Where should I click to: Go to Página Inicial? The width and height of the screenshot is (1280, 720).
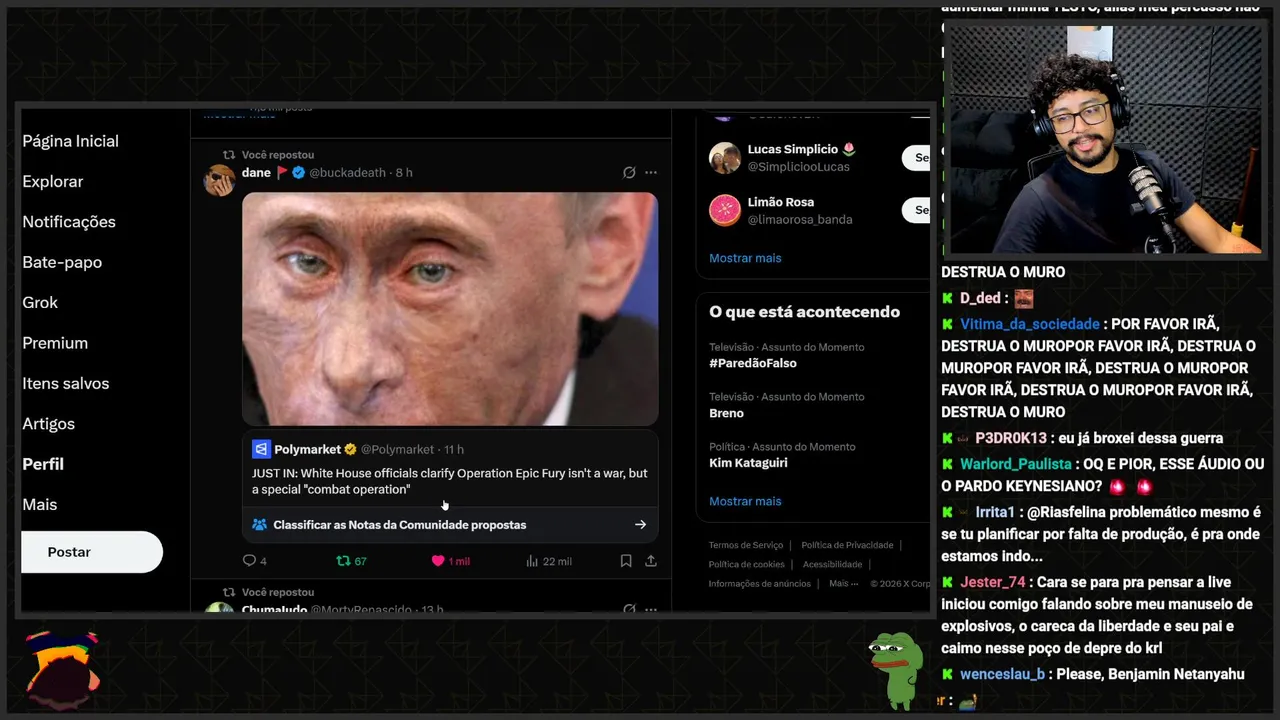[71, 141]
